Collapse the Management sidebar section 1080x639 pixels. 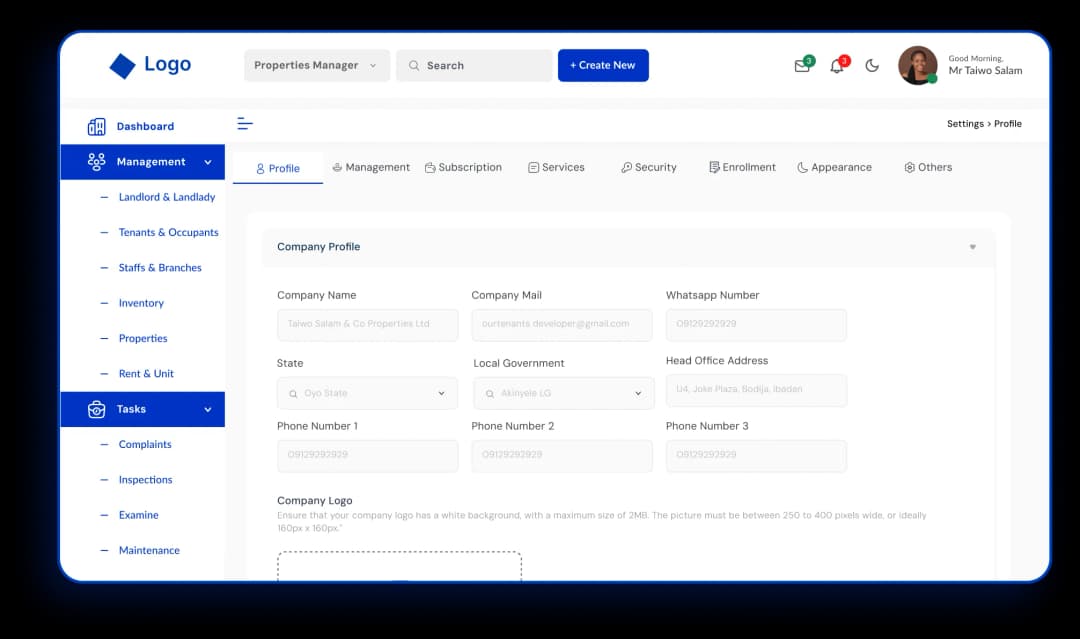point(208,162)
